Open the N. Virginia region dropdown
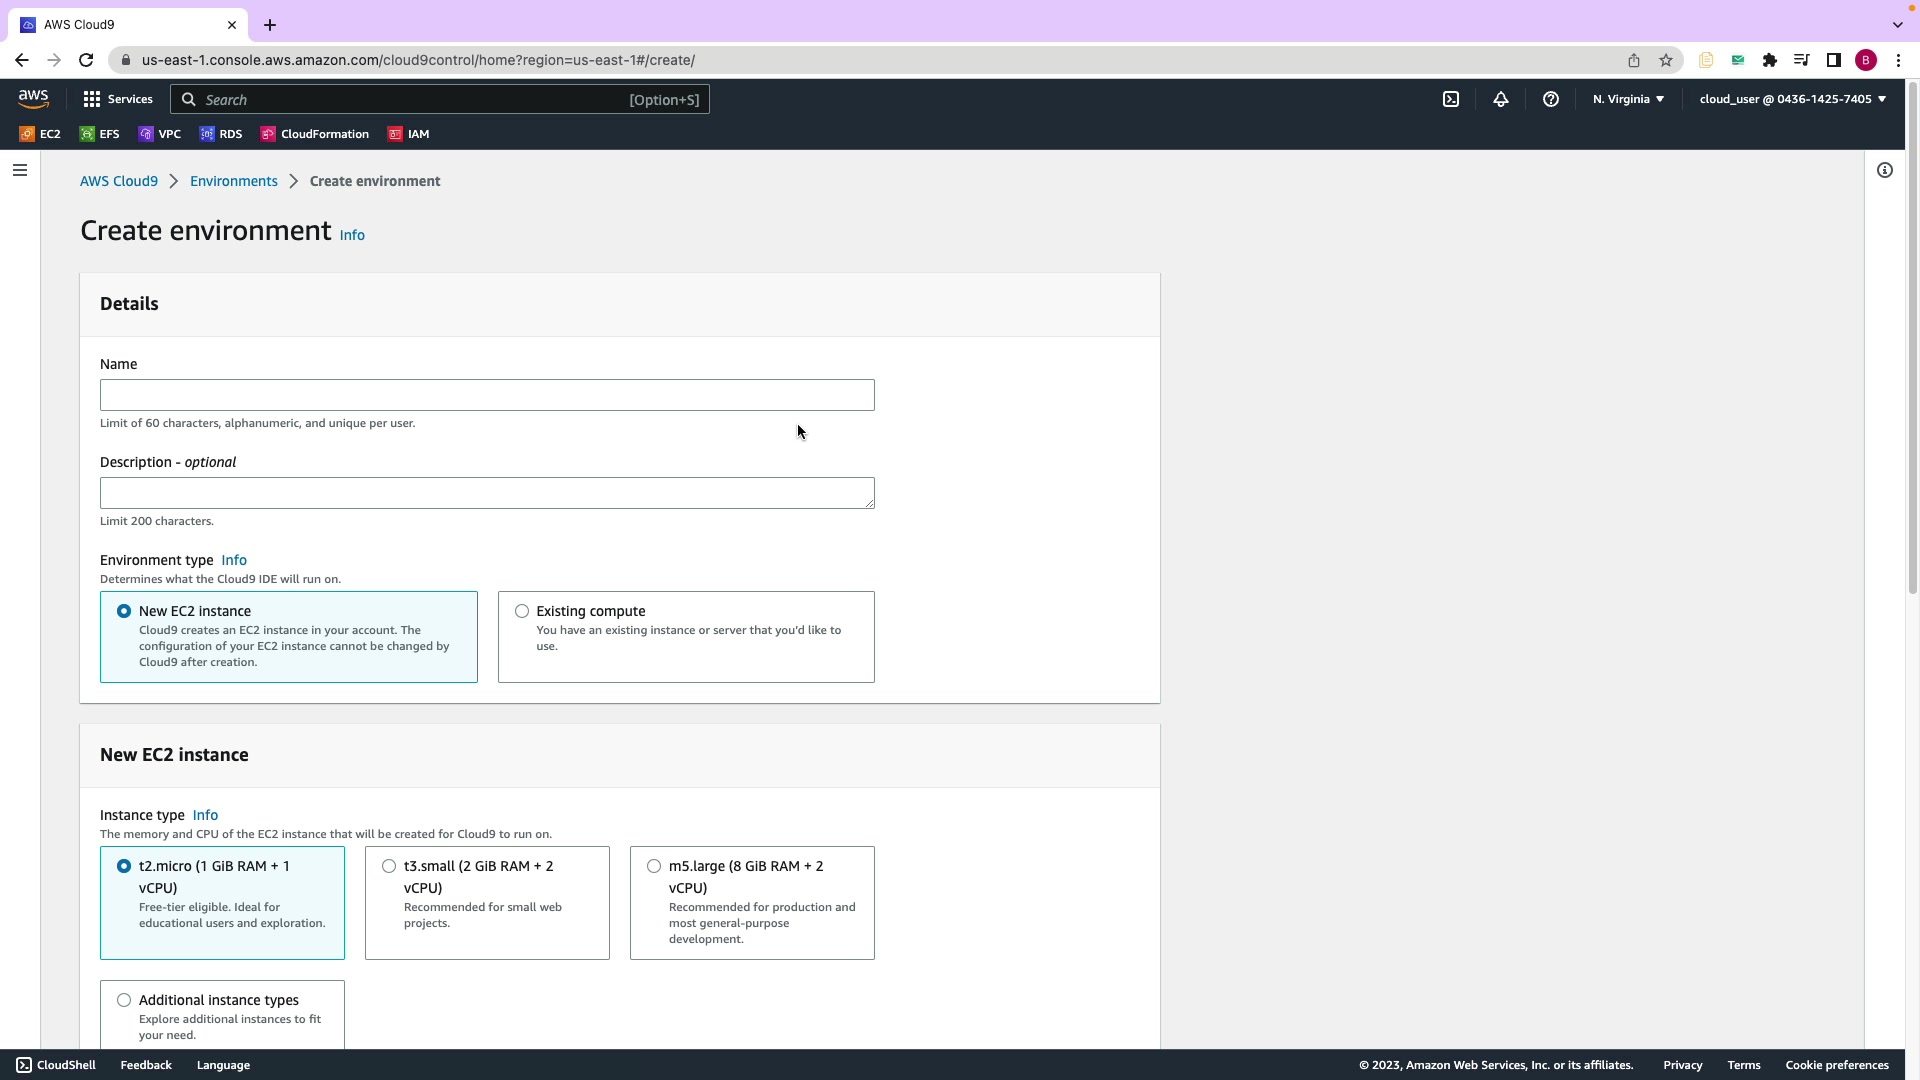Viewport: 1920px width, 1080px height. (x=1628, y=99)
